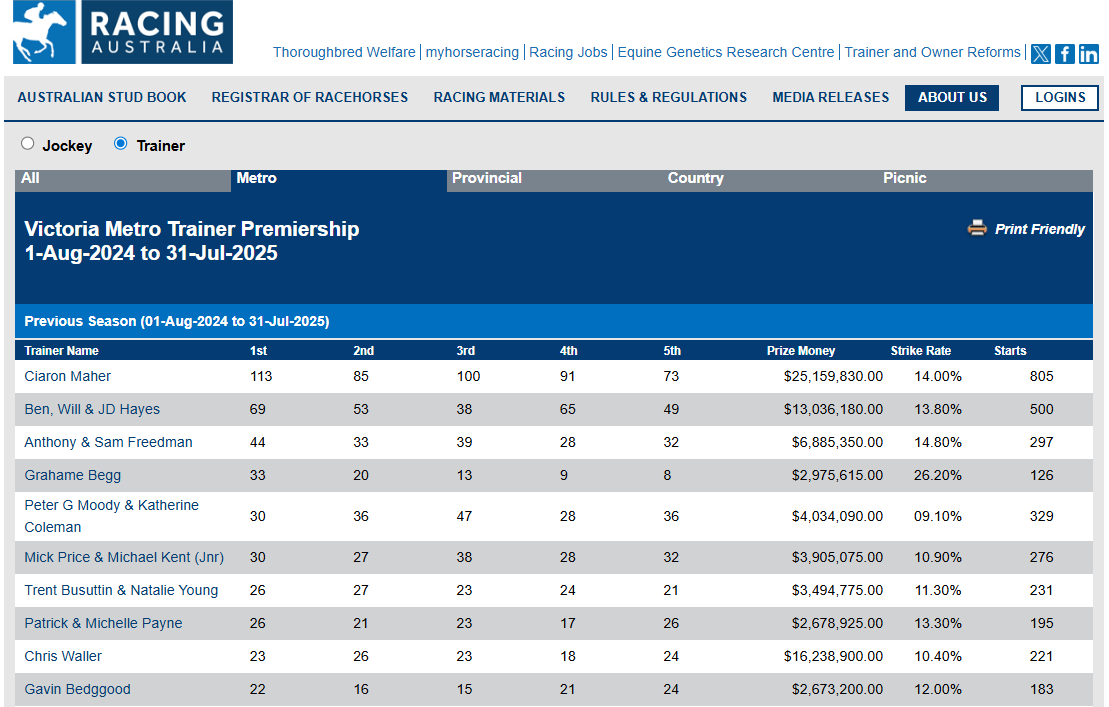
Task: Click the Logins button
Action: [1060, 97]
